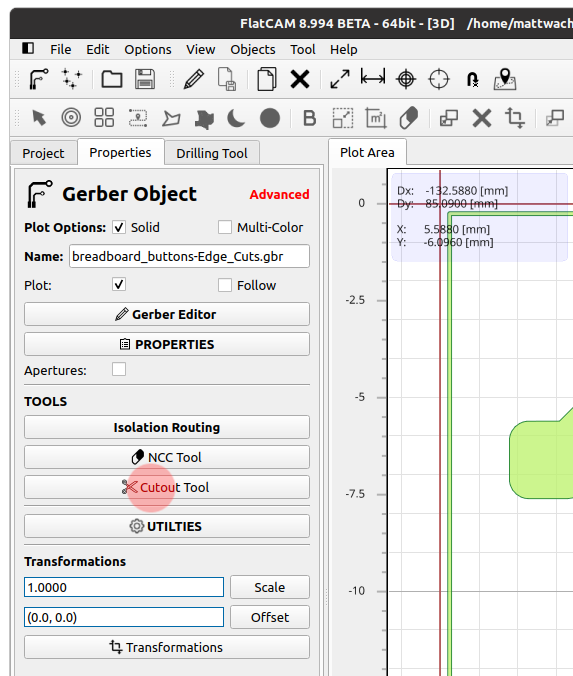Save project using floppy disk icon
The image size is (573, 676).
pos(145,79)
